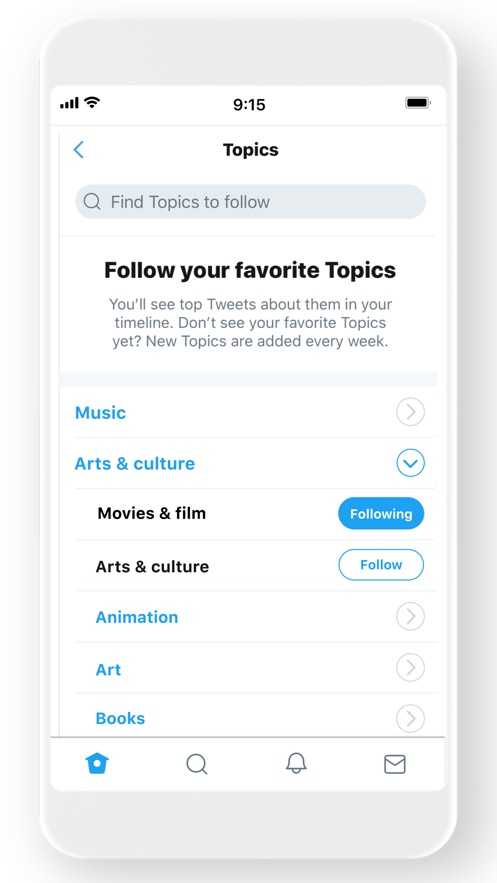The width and height of the screenshot is (497, 883).
Task: Click the magnifier icon in search field
Action: tap(92, 202)
